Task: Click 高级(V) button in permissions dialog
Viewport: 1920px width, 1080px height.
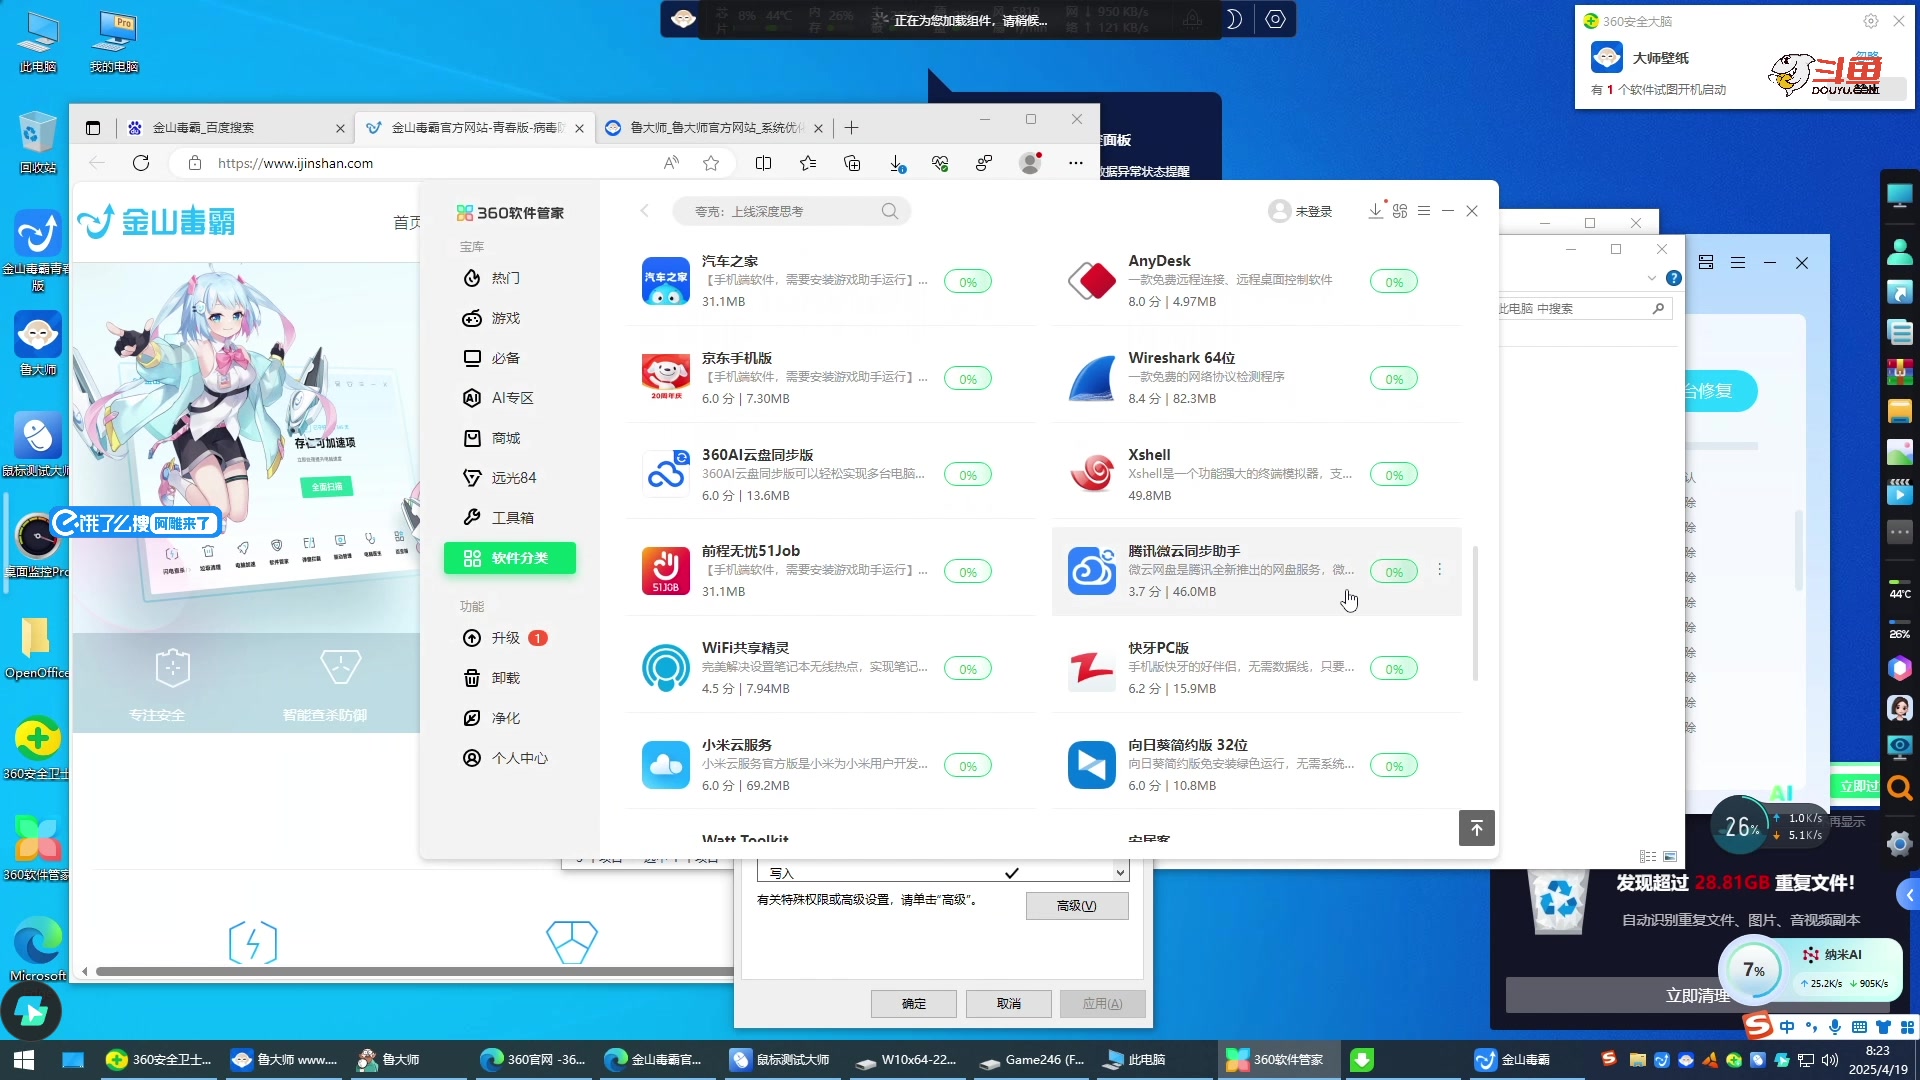Action: coord(1077,906)
